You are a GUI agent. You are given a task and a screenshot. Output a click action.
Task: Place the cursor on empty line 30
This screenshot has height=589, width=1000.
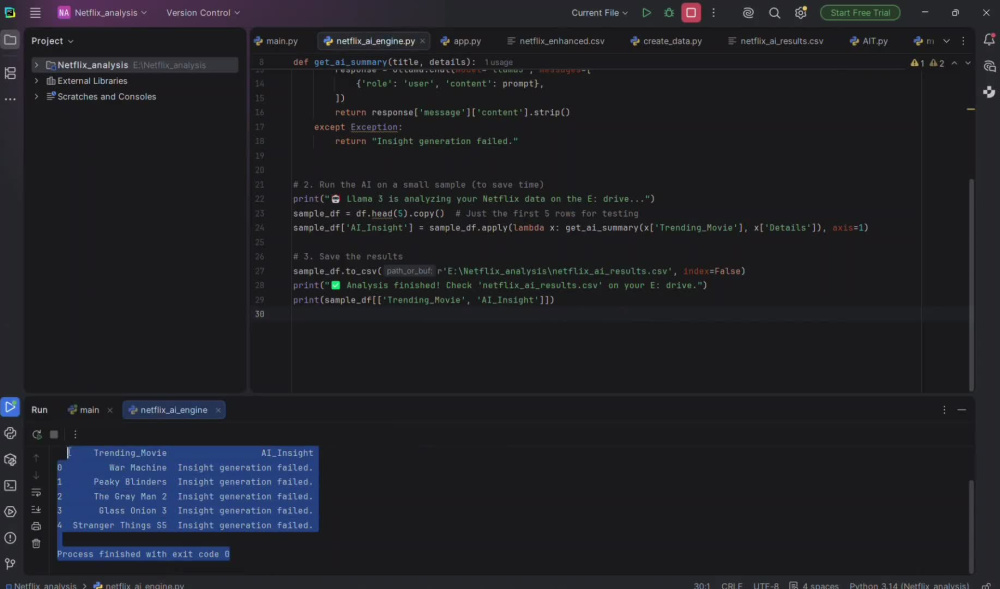click(606, 314)
